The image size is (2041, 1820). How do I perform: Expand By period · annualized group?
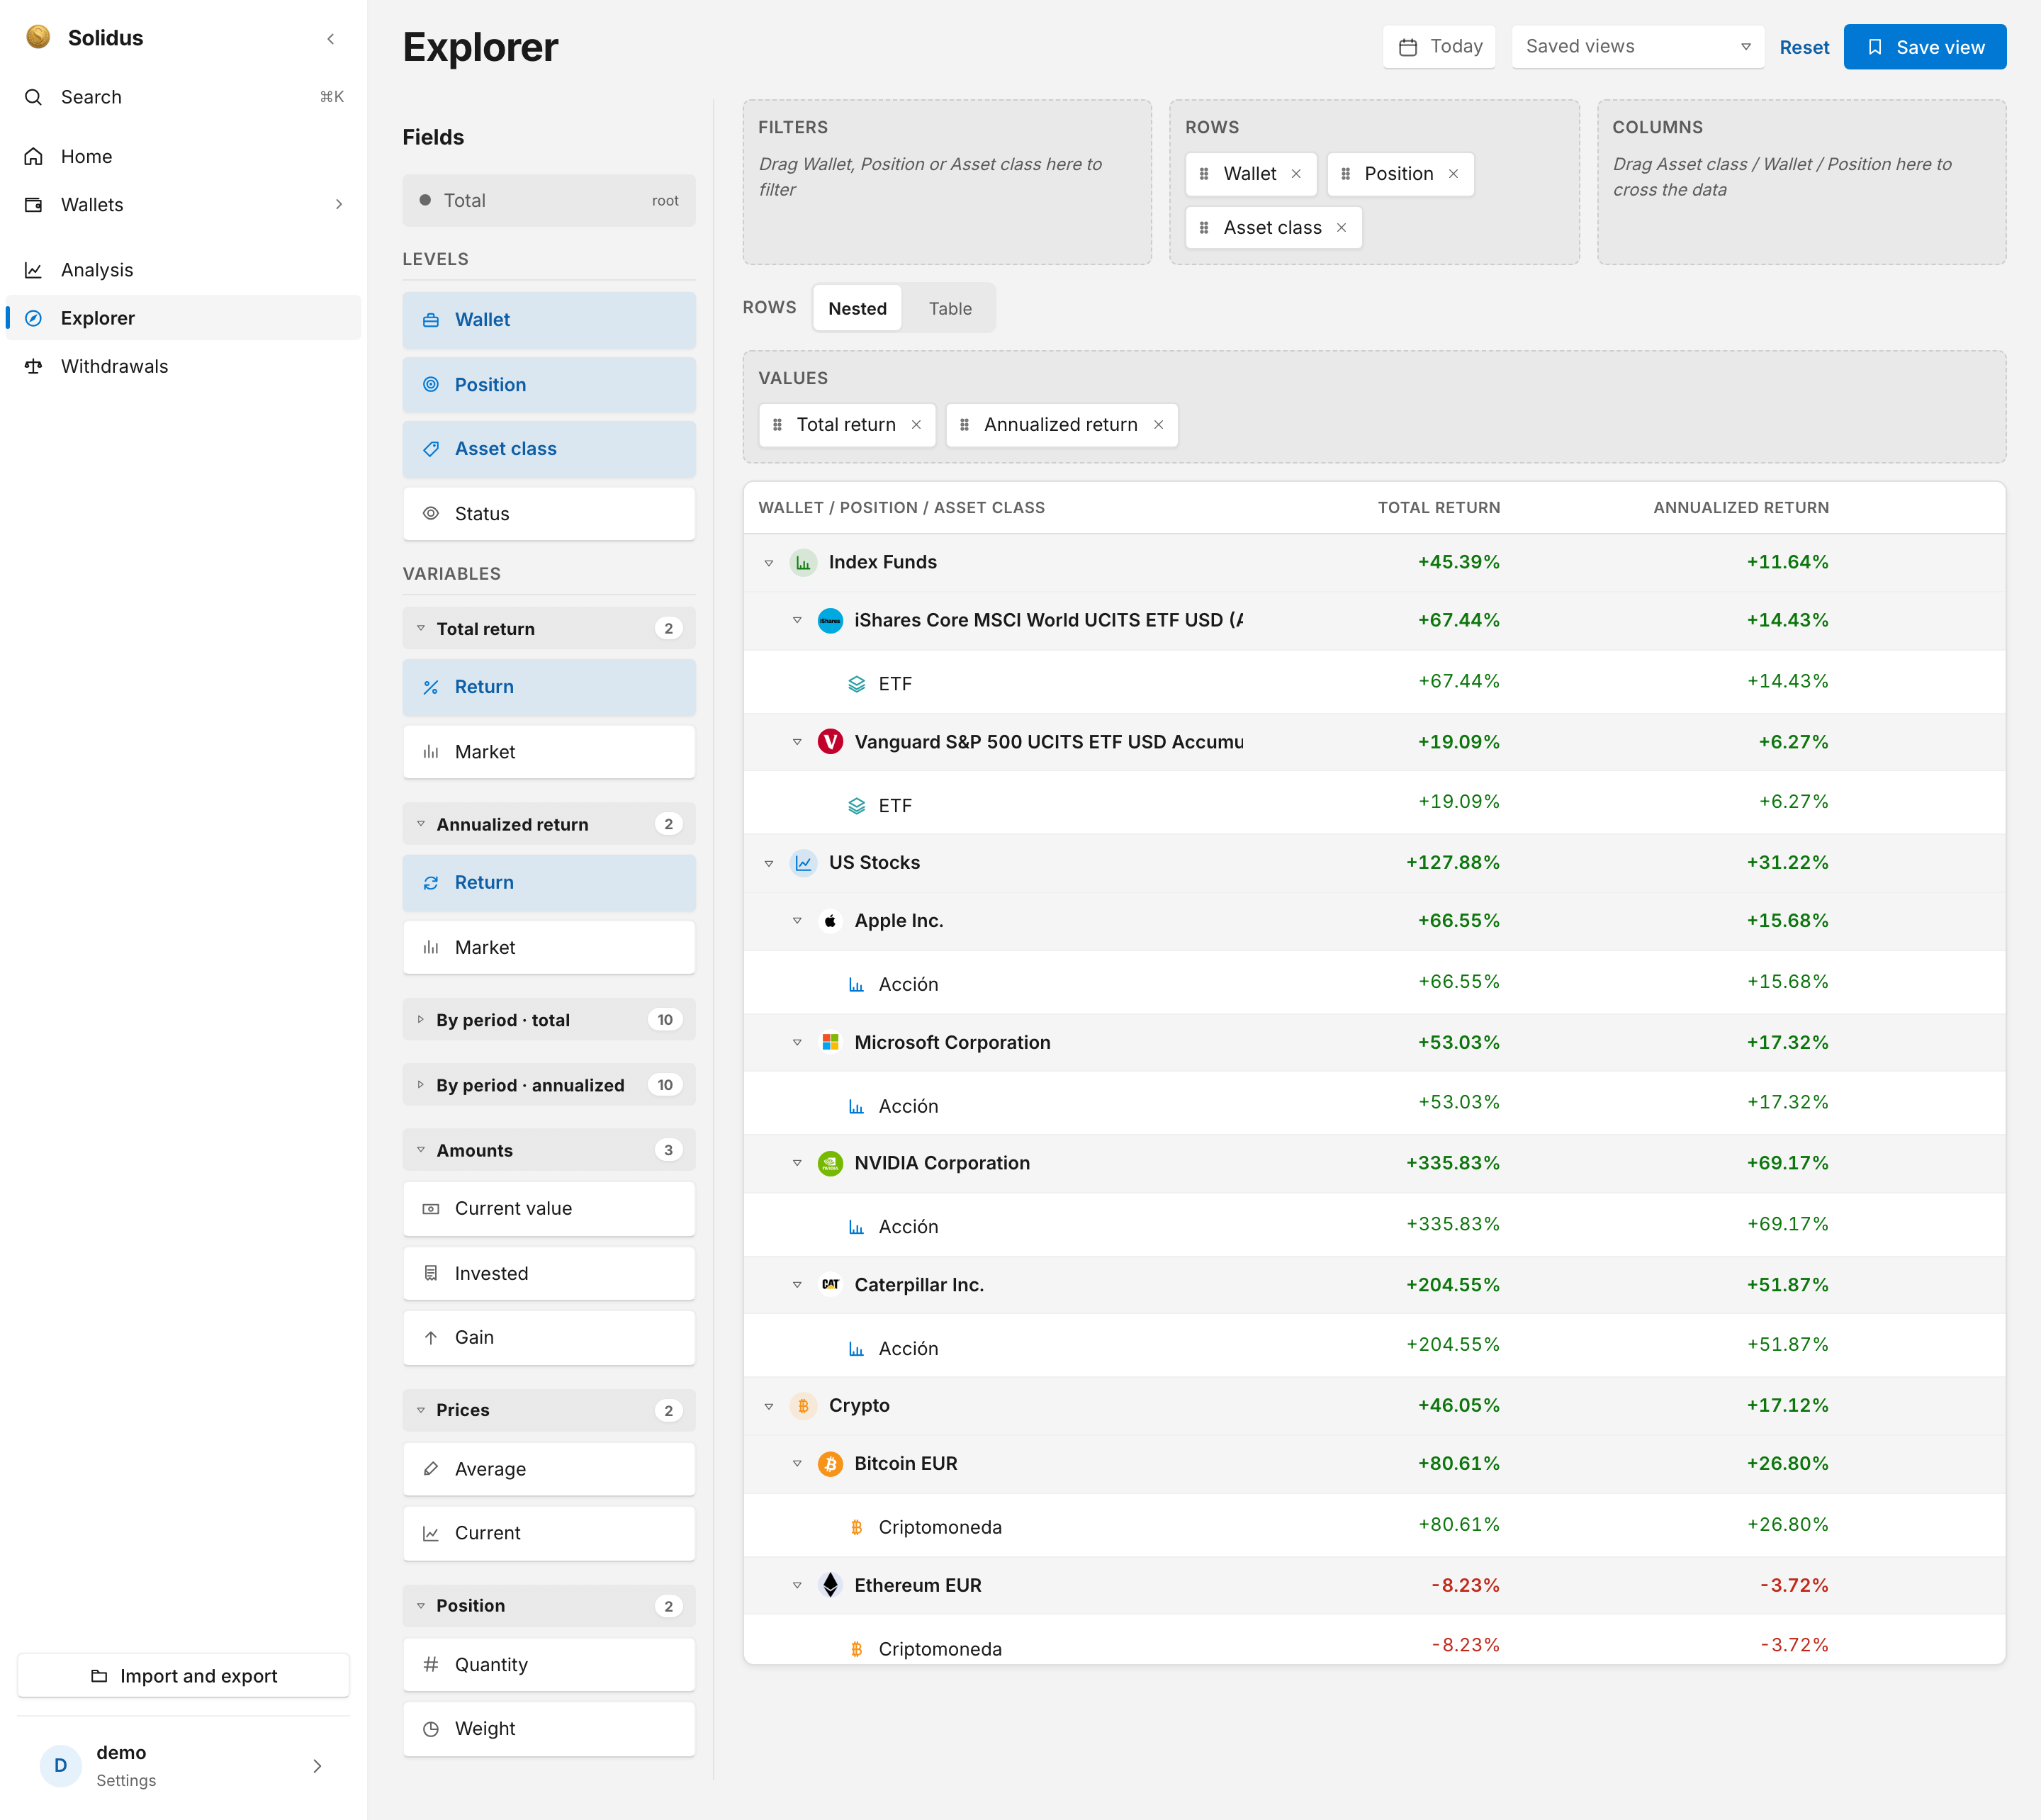coord(548,1085)
